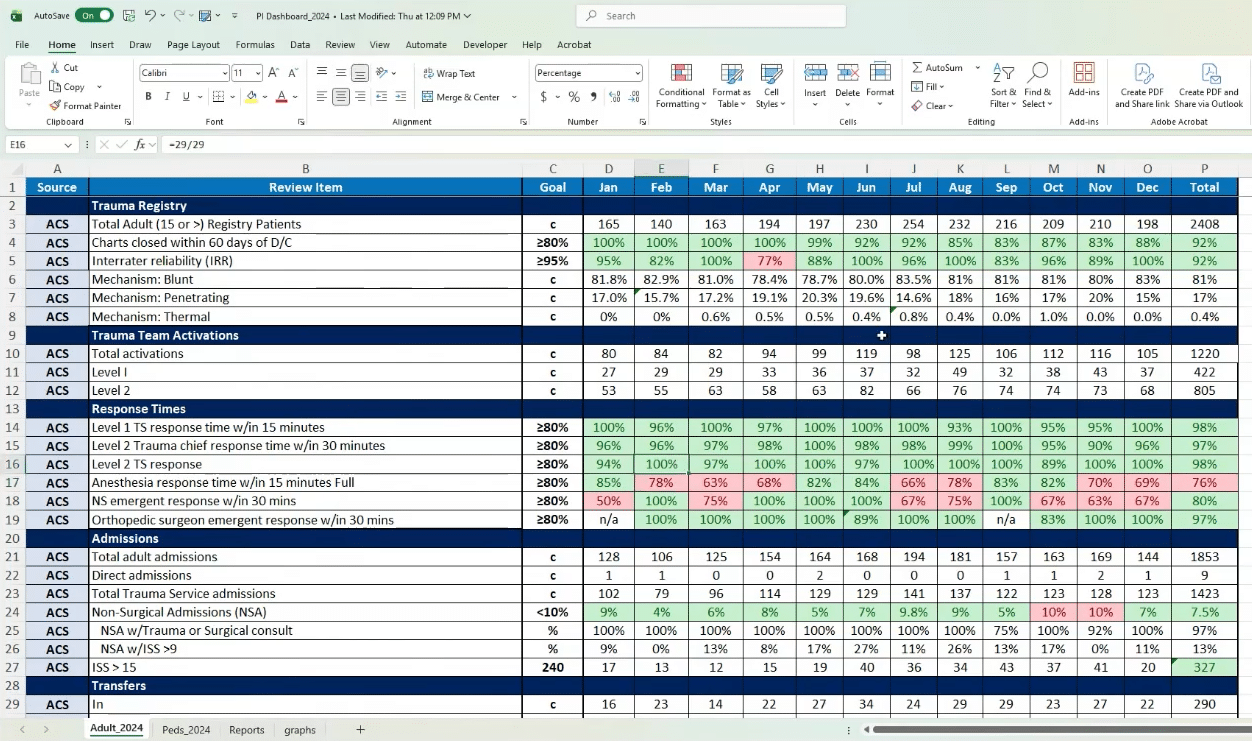Expand the Merge & Center arrow
Image resolution: width=1252 pixels, height=741 pixels.
(x=514, y=97)
